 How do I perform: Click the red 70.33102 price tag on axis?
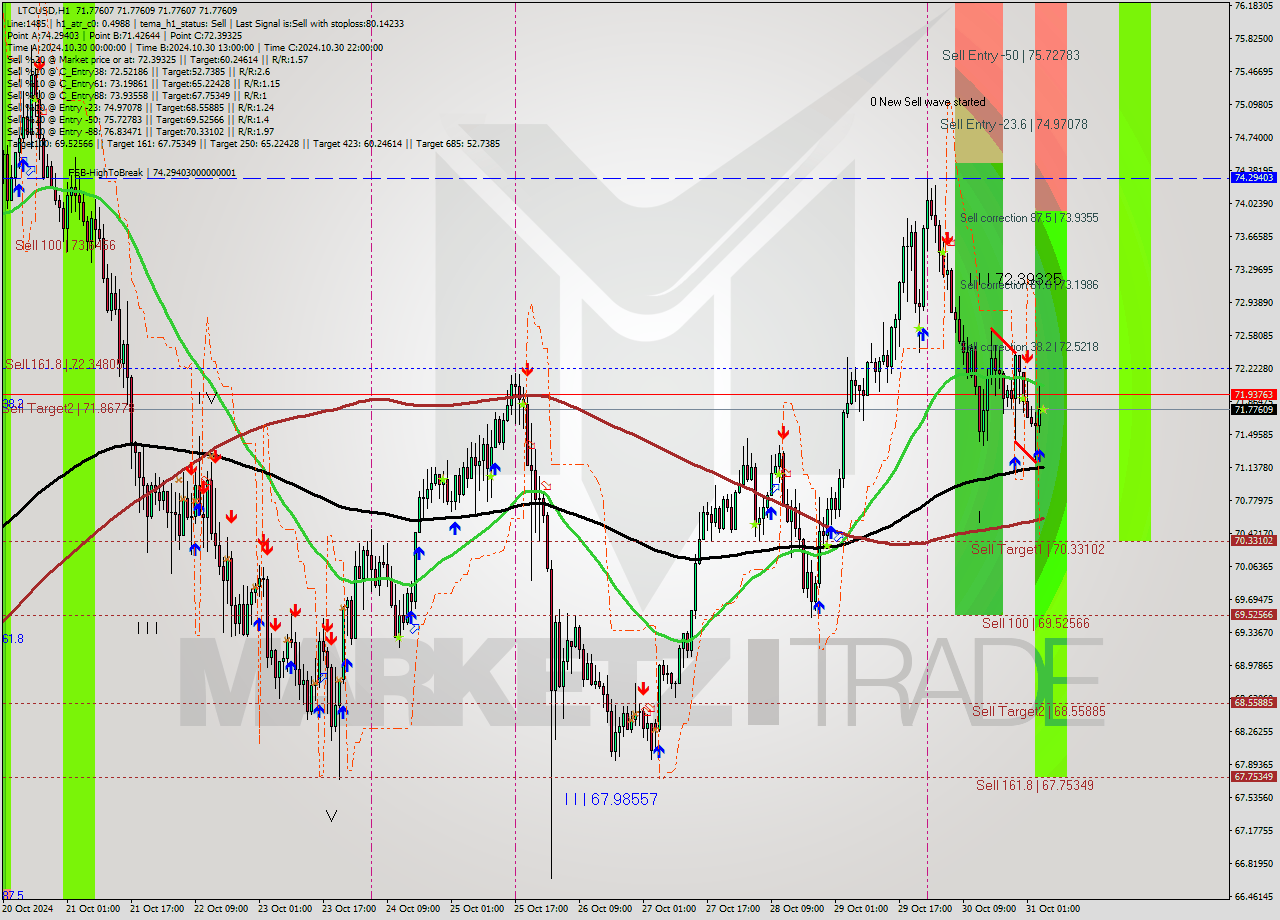tap(1253, 540)
